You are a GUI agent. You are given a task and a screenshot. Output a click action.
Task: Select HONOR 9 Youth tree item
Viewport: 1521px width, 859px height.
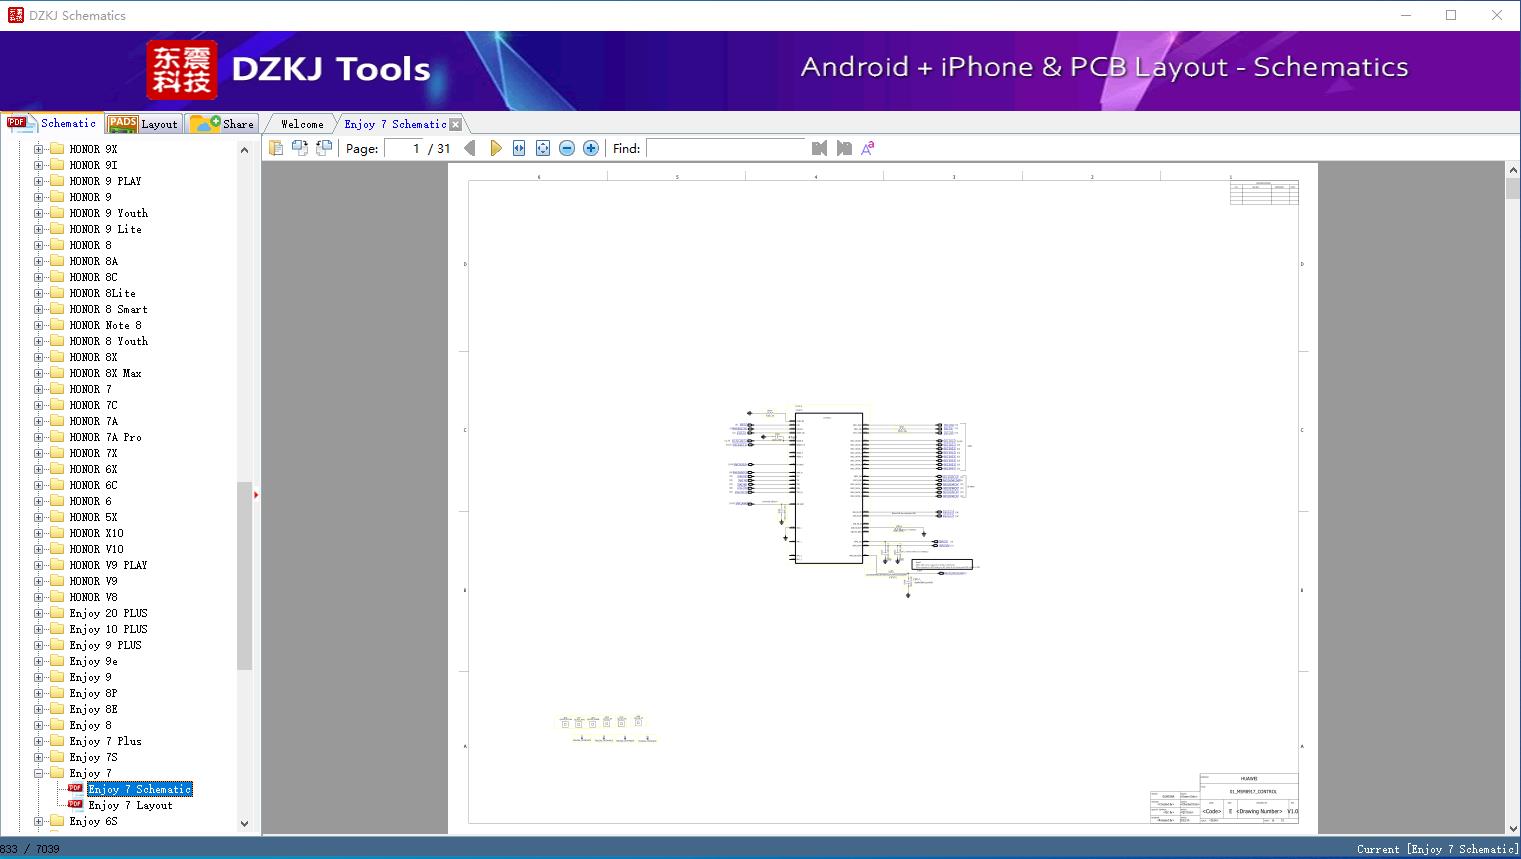(x=108, y=213)
